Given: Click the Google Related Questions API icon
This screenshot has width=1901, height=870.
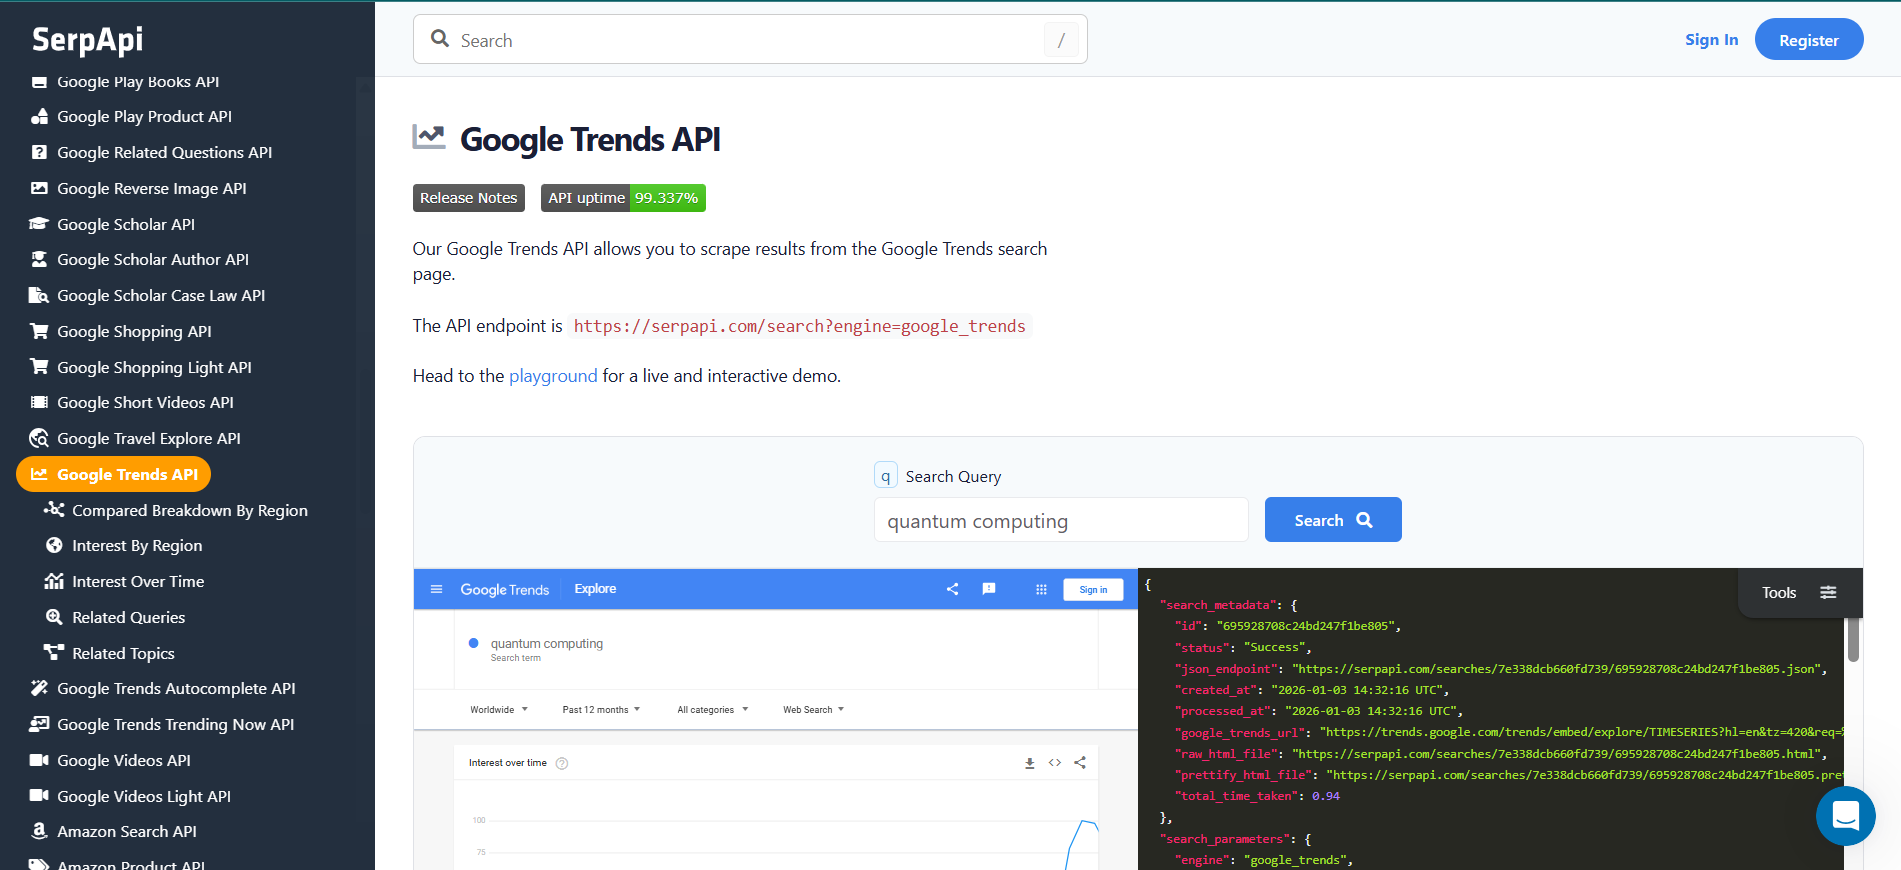Looking at the screenshot, I should pos(39,153).
